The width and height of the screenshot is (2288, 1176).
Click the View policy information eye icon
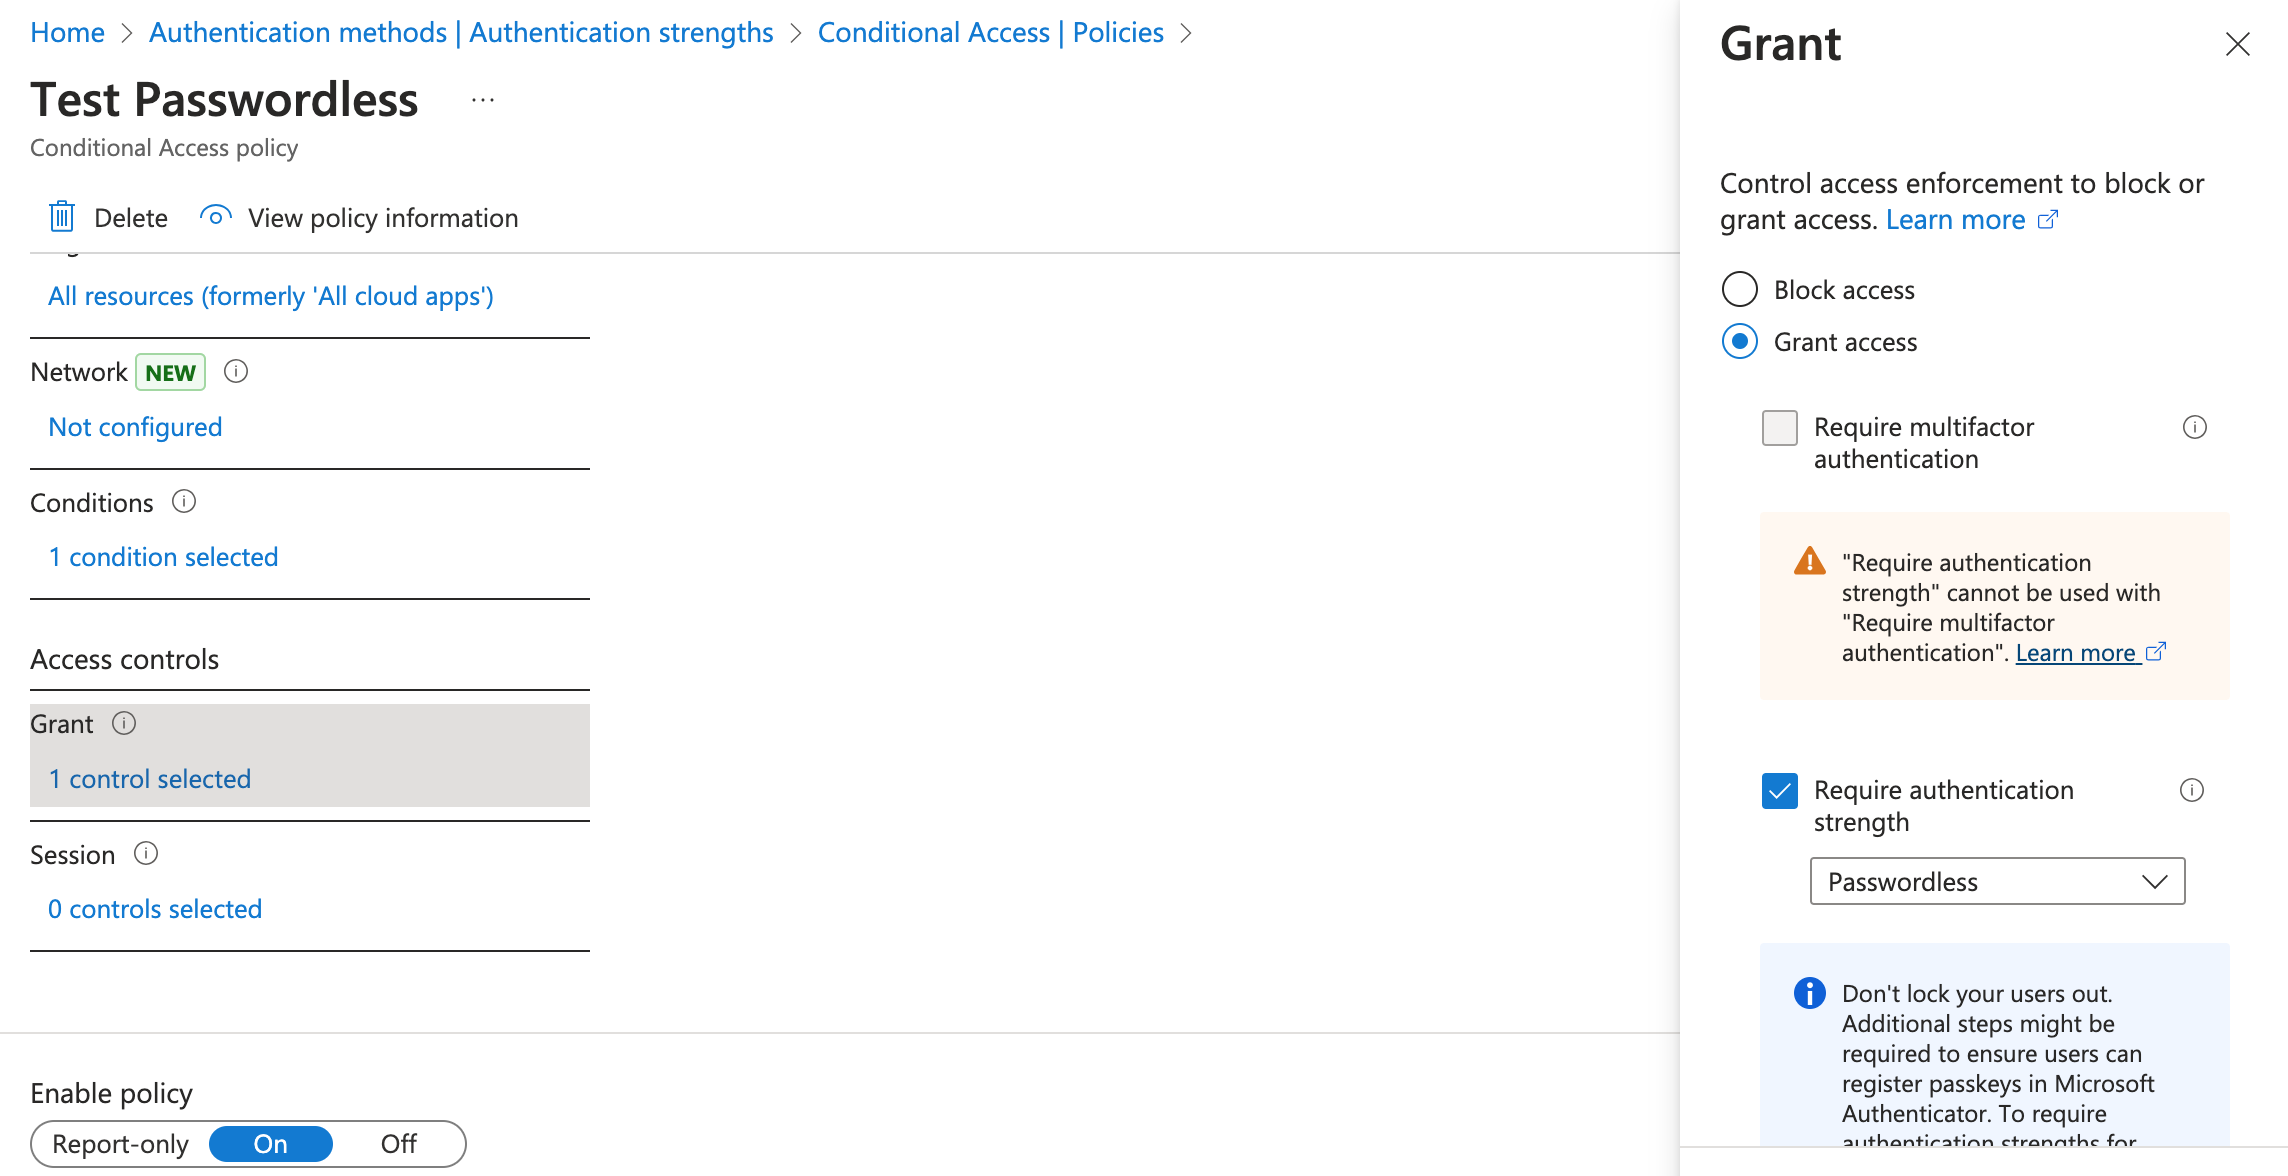[215, 216]
